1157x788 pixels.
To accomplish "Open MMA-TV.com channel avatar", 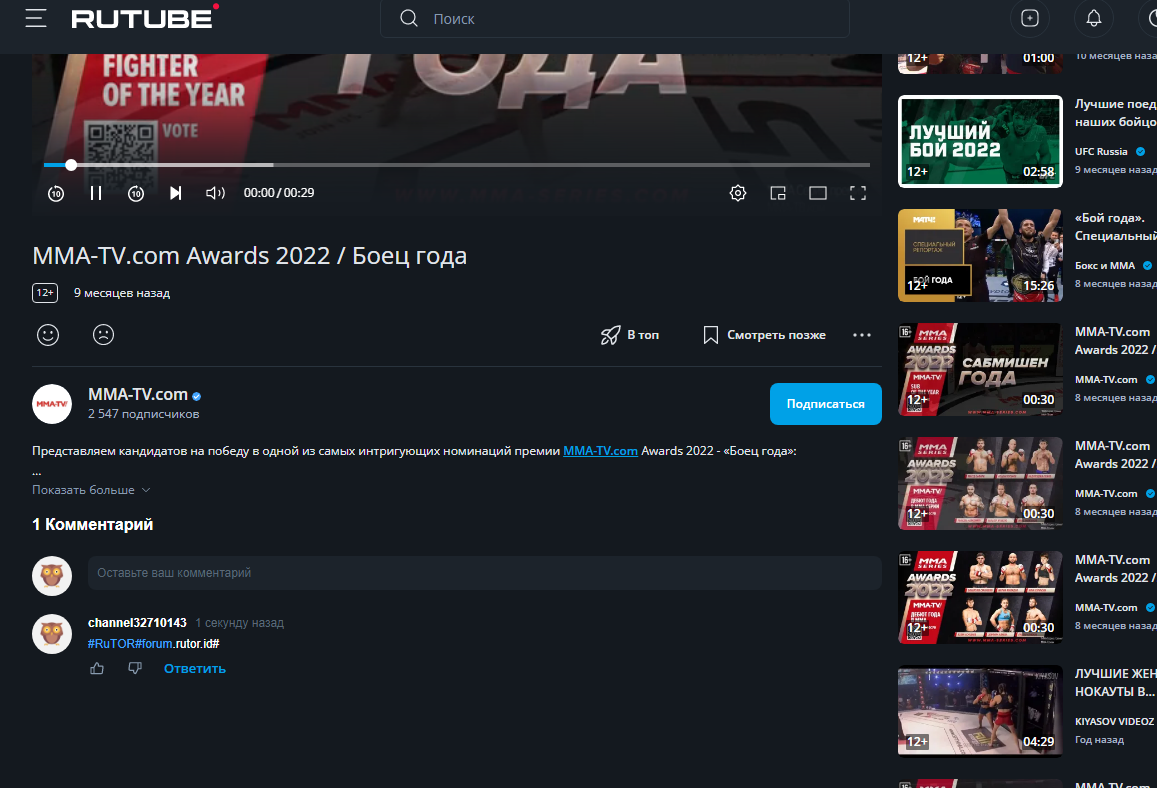I will [52, 404].
